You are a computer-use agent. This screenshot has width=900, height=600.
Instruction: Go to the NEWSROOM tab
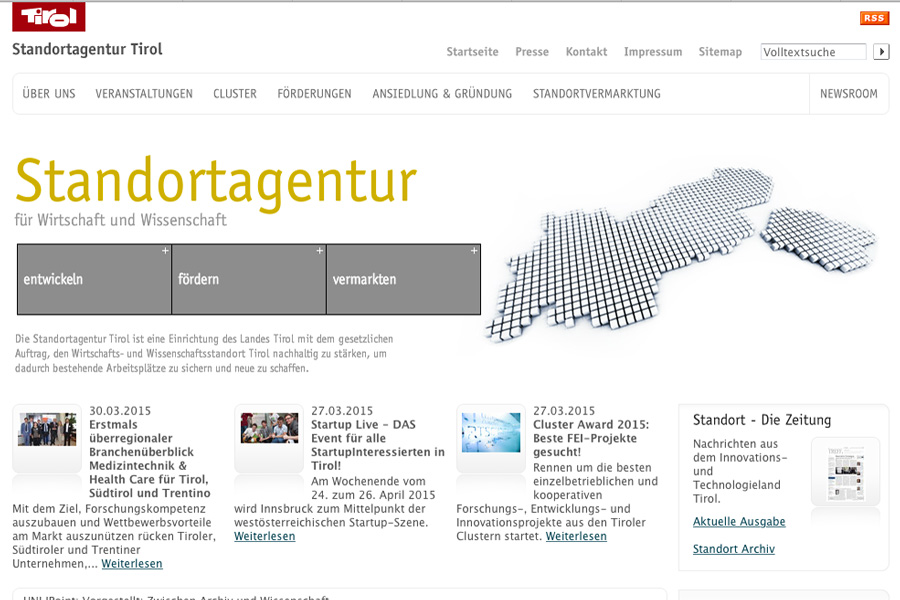coord(848,94)
